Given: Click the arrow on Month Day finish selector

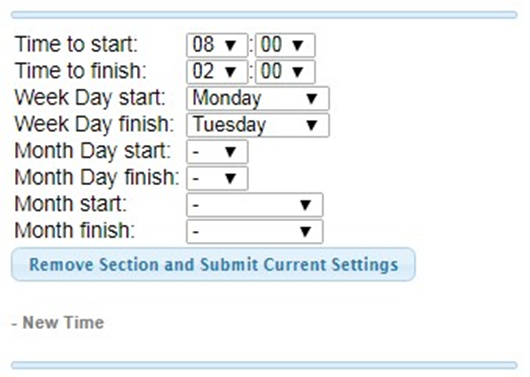Looking at the screenshot, I should pos(230,179).
